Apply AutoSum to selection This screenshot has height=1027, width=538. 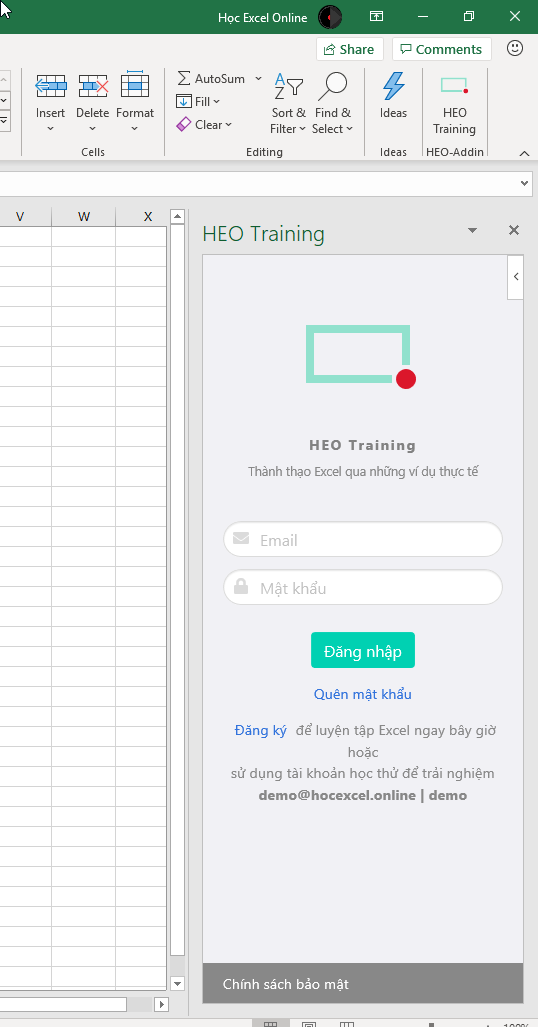coord(212,79)
